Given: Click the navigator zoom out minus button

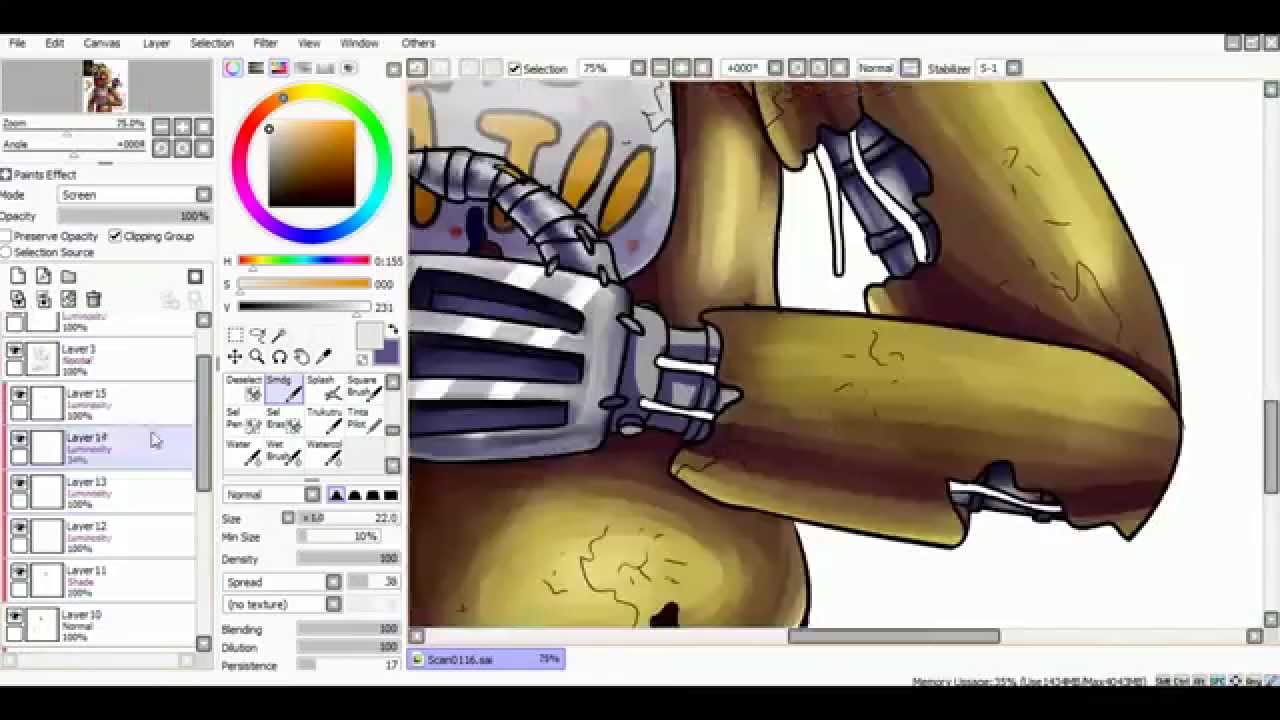Looking at the screenshot, I should coord(161,127).
